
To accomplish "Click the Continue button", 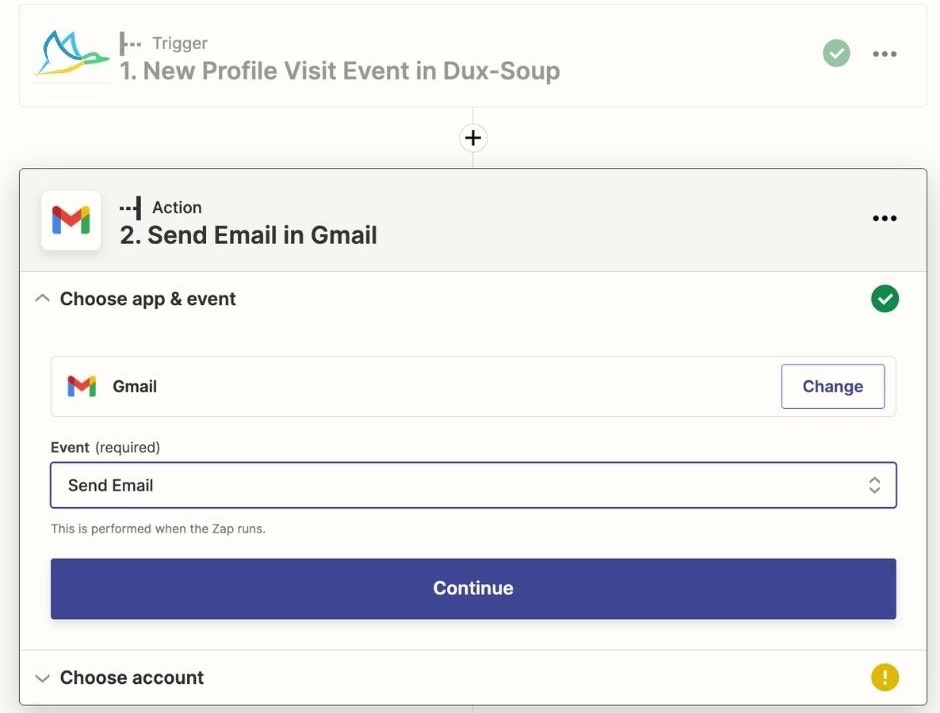I will [473, 588].
